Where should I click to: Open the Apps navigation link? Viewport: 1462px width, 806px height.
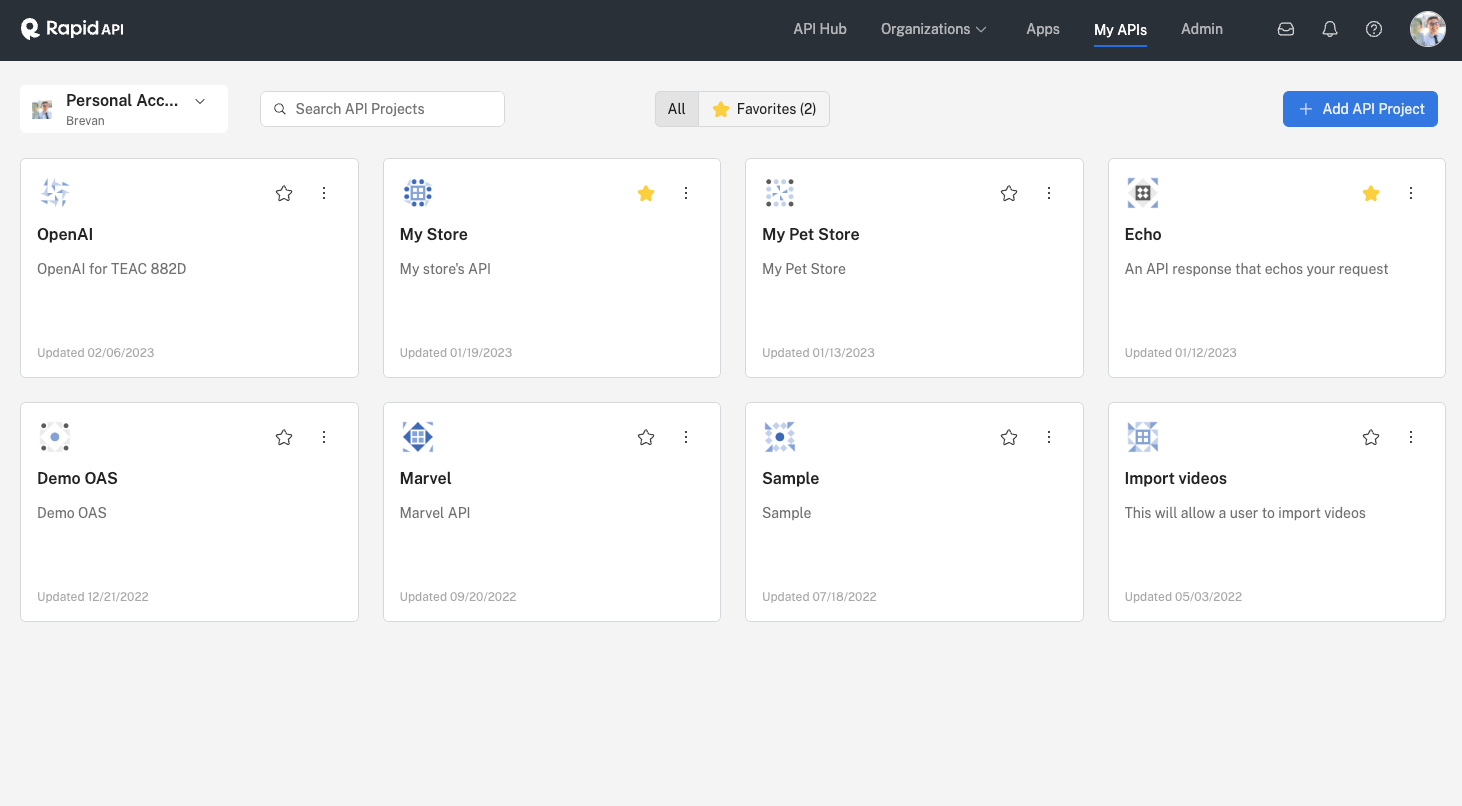click(1042, 29)
